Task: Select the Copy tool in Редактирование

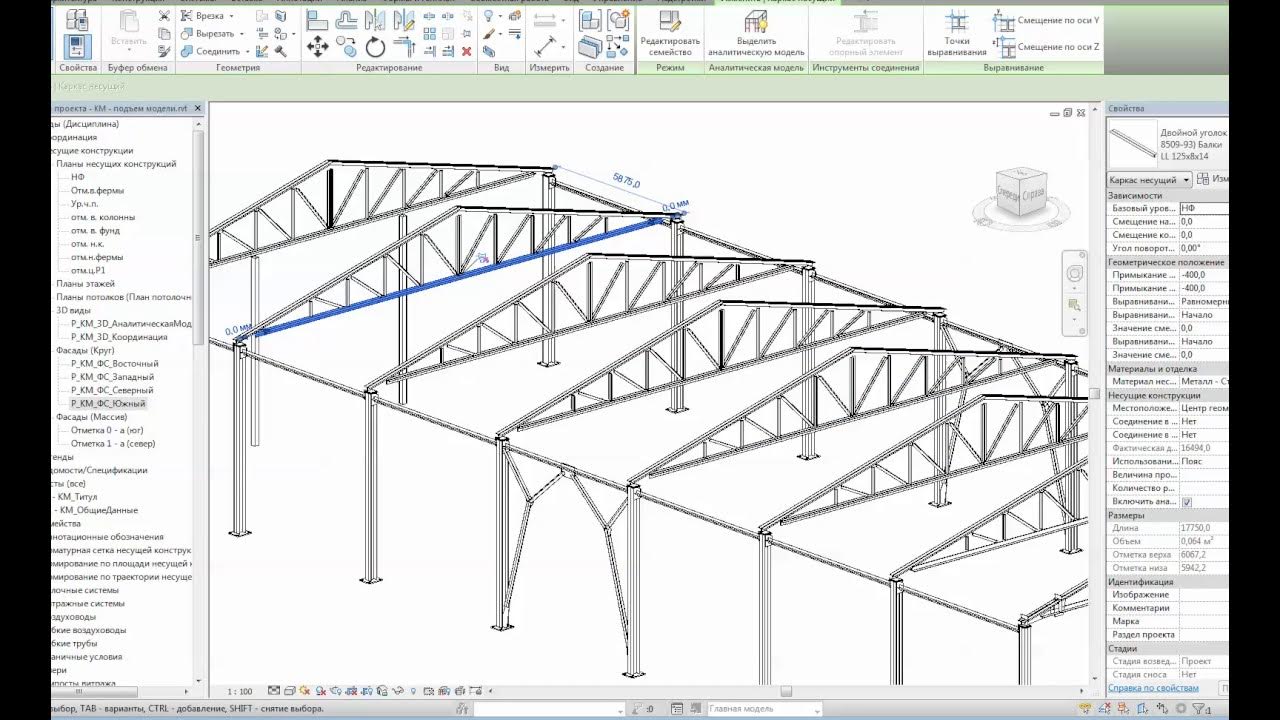Action: tap(346, 46)
